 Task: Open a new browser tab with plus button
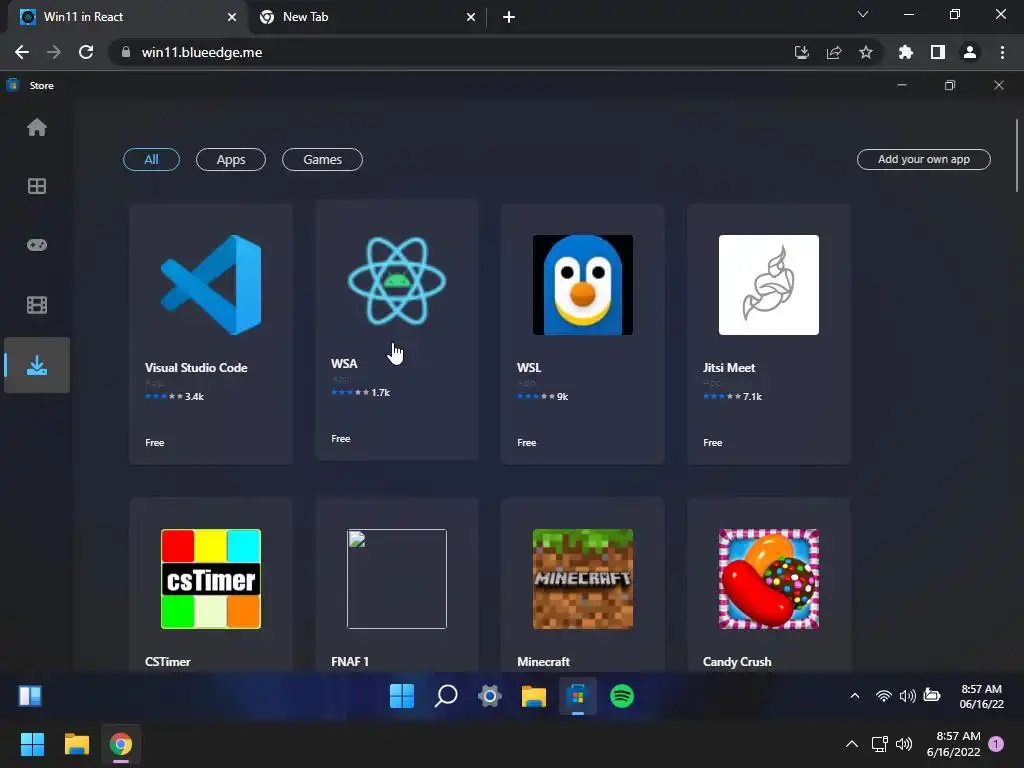coord(509,17)
